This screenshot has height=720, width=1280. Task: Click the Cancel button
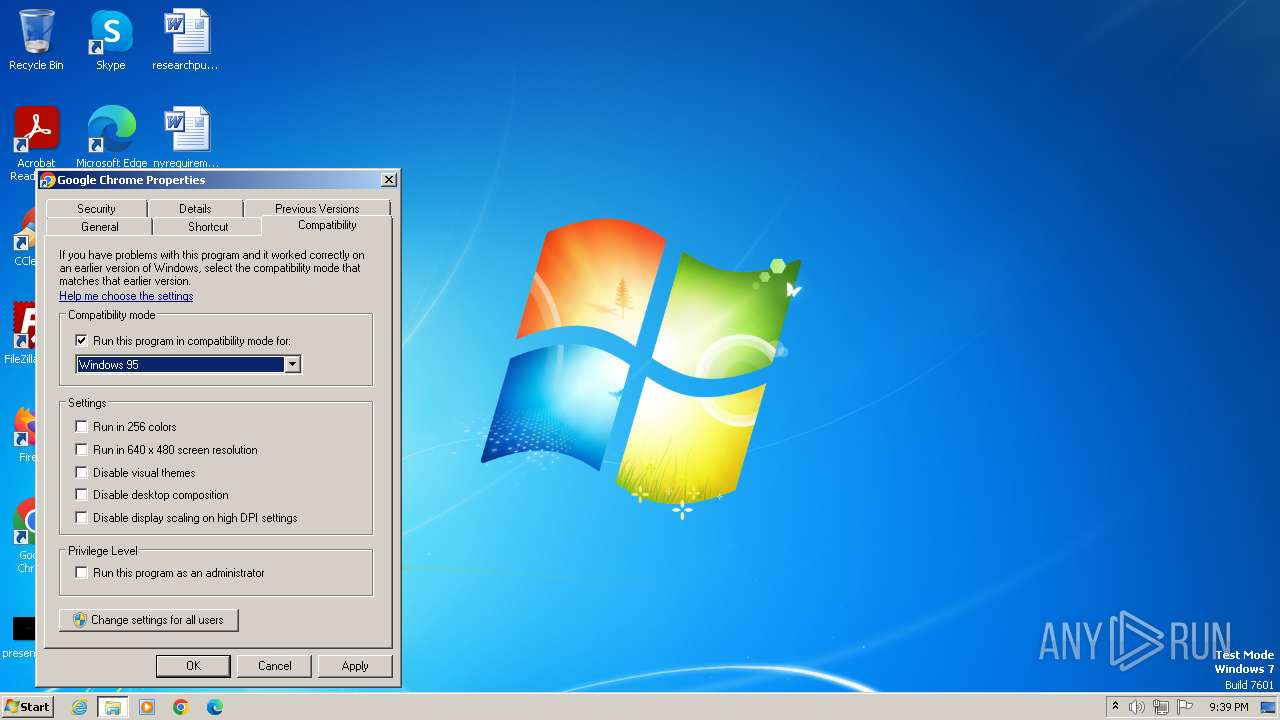pyautogui.click(x=274, y=666)
